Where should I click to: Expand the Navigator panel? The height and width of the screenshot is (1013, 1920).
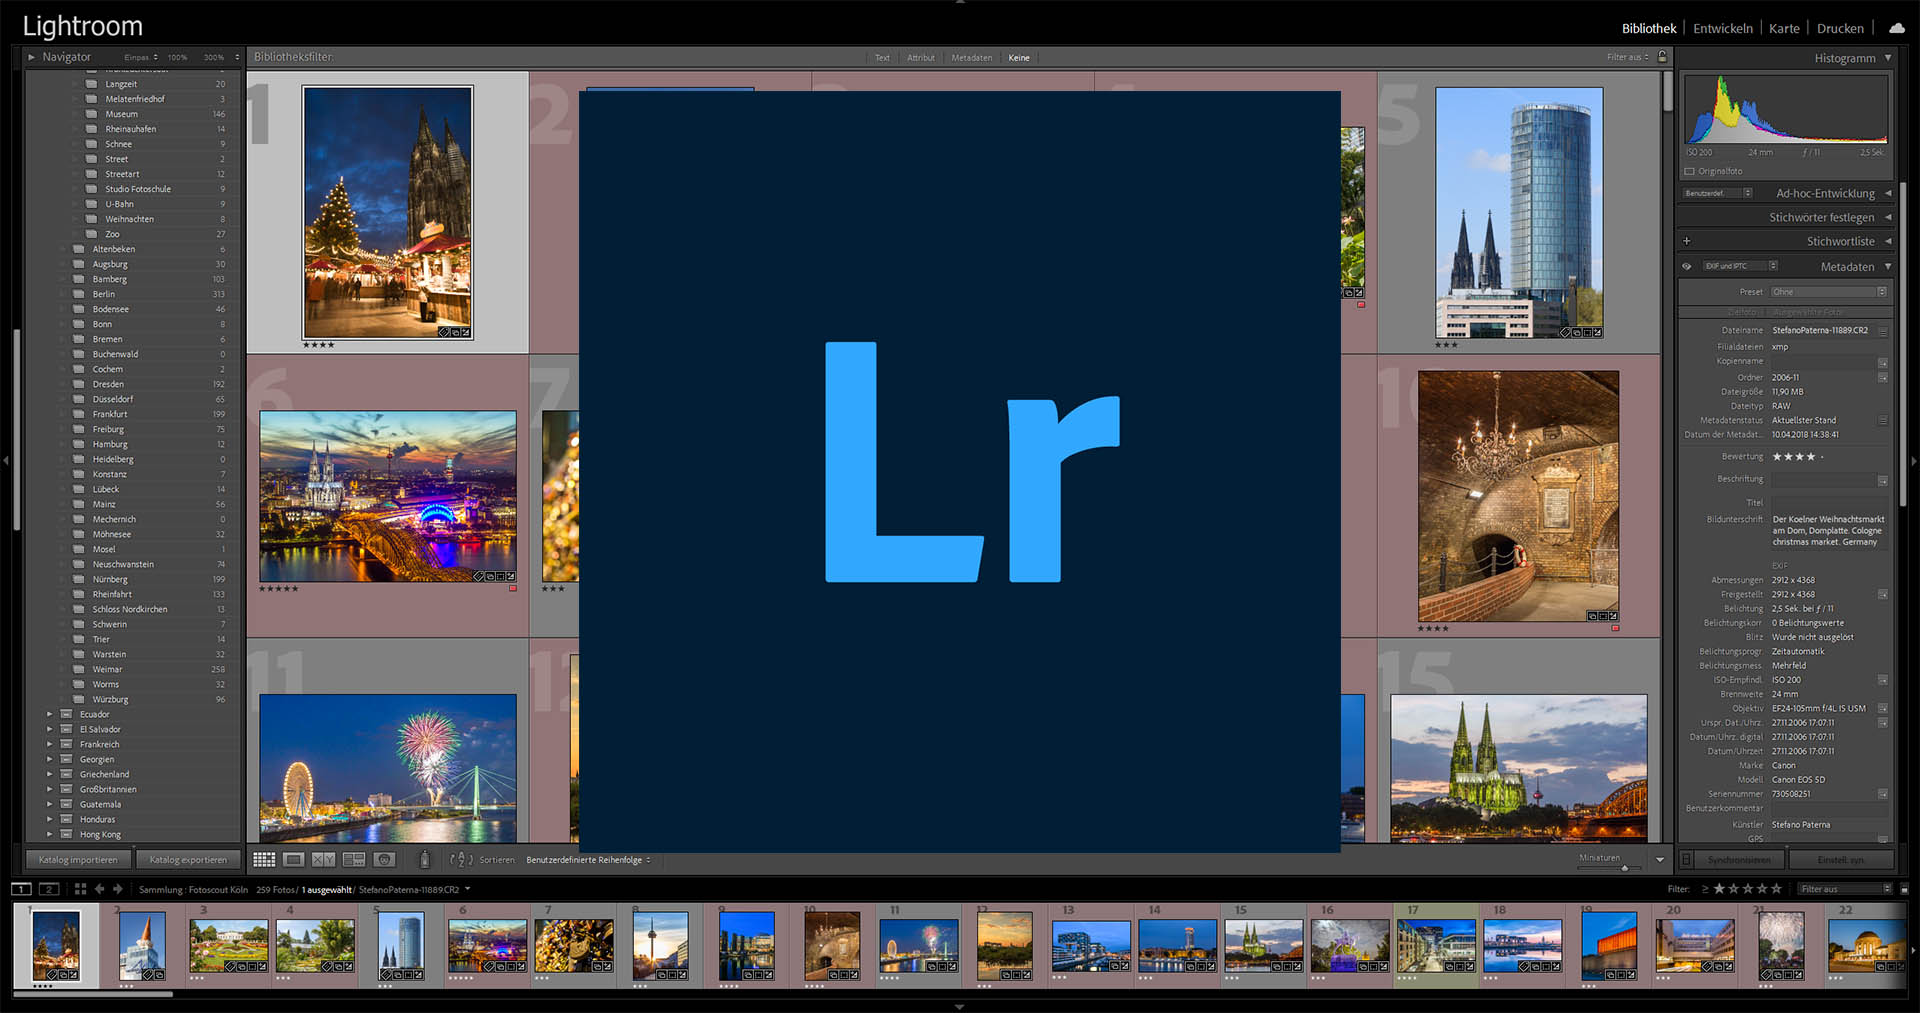point(31,57)
